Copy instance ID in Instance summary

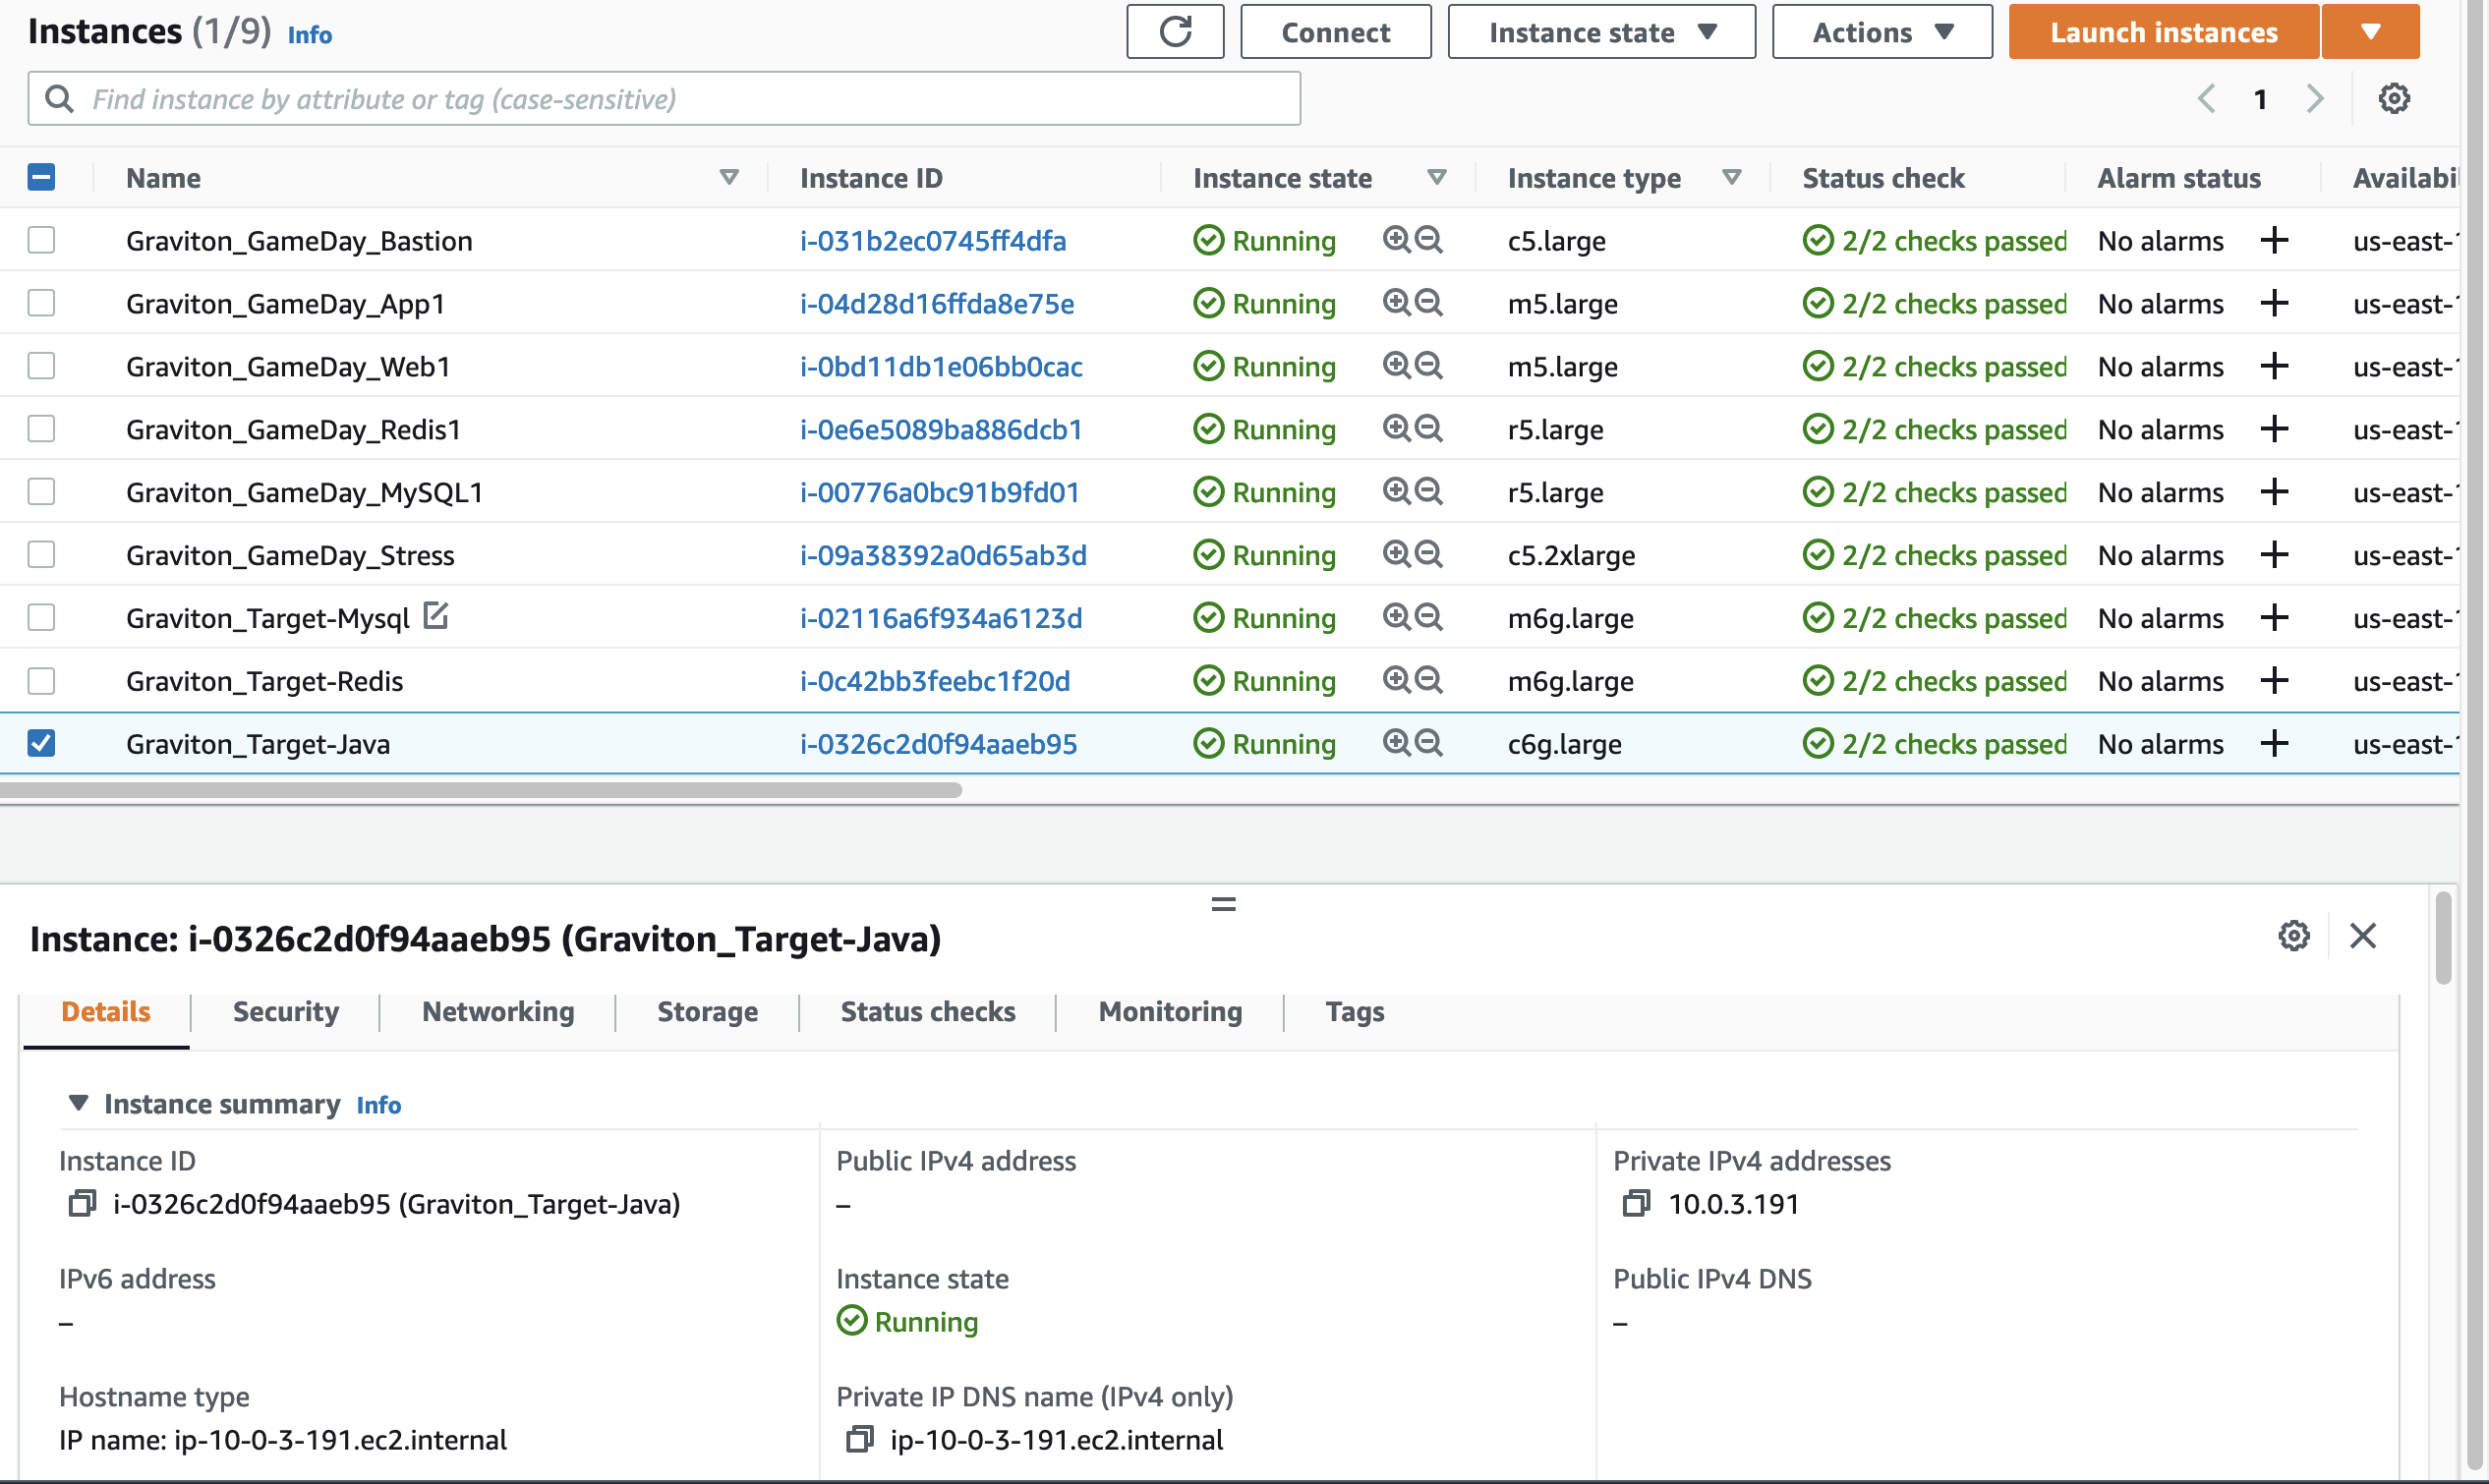82,1203
